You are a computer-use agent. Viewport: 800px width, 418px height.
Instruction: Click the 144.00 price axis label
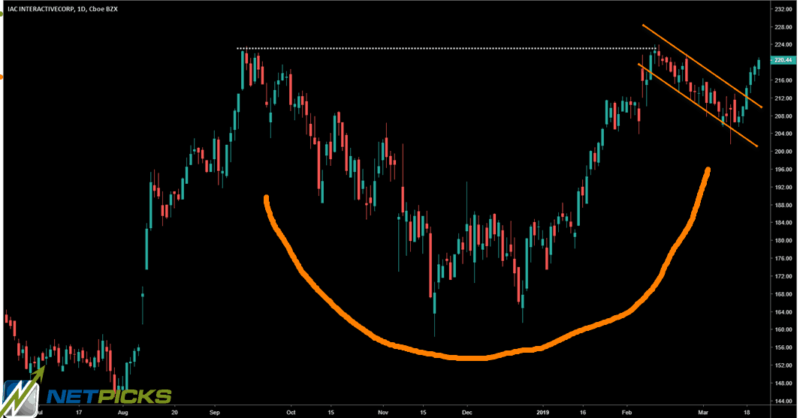click(783, 401)
